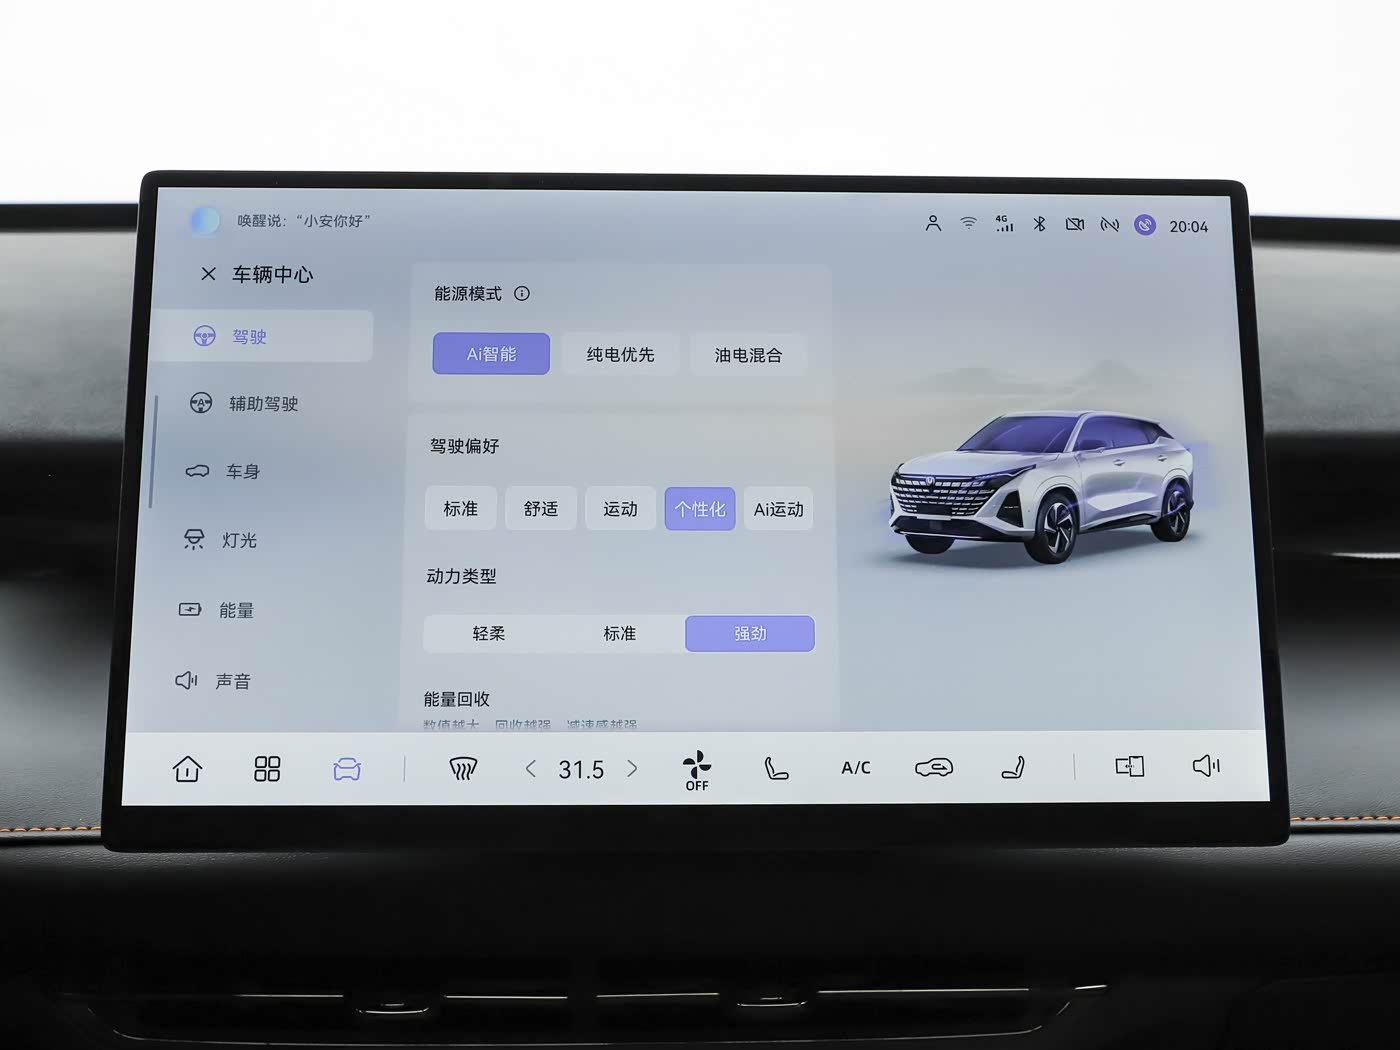Tap the car model image
The height and width of the screenshot is (1050, 1400).
click(1043, 485)
